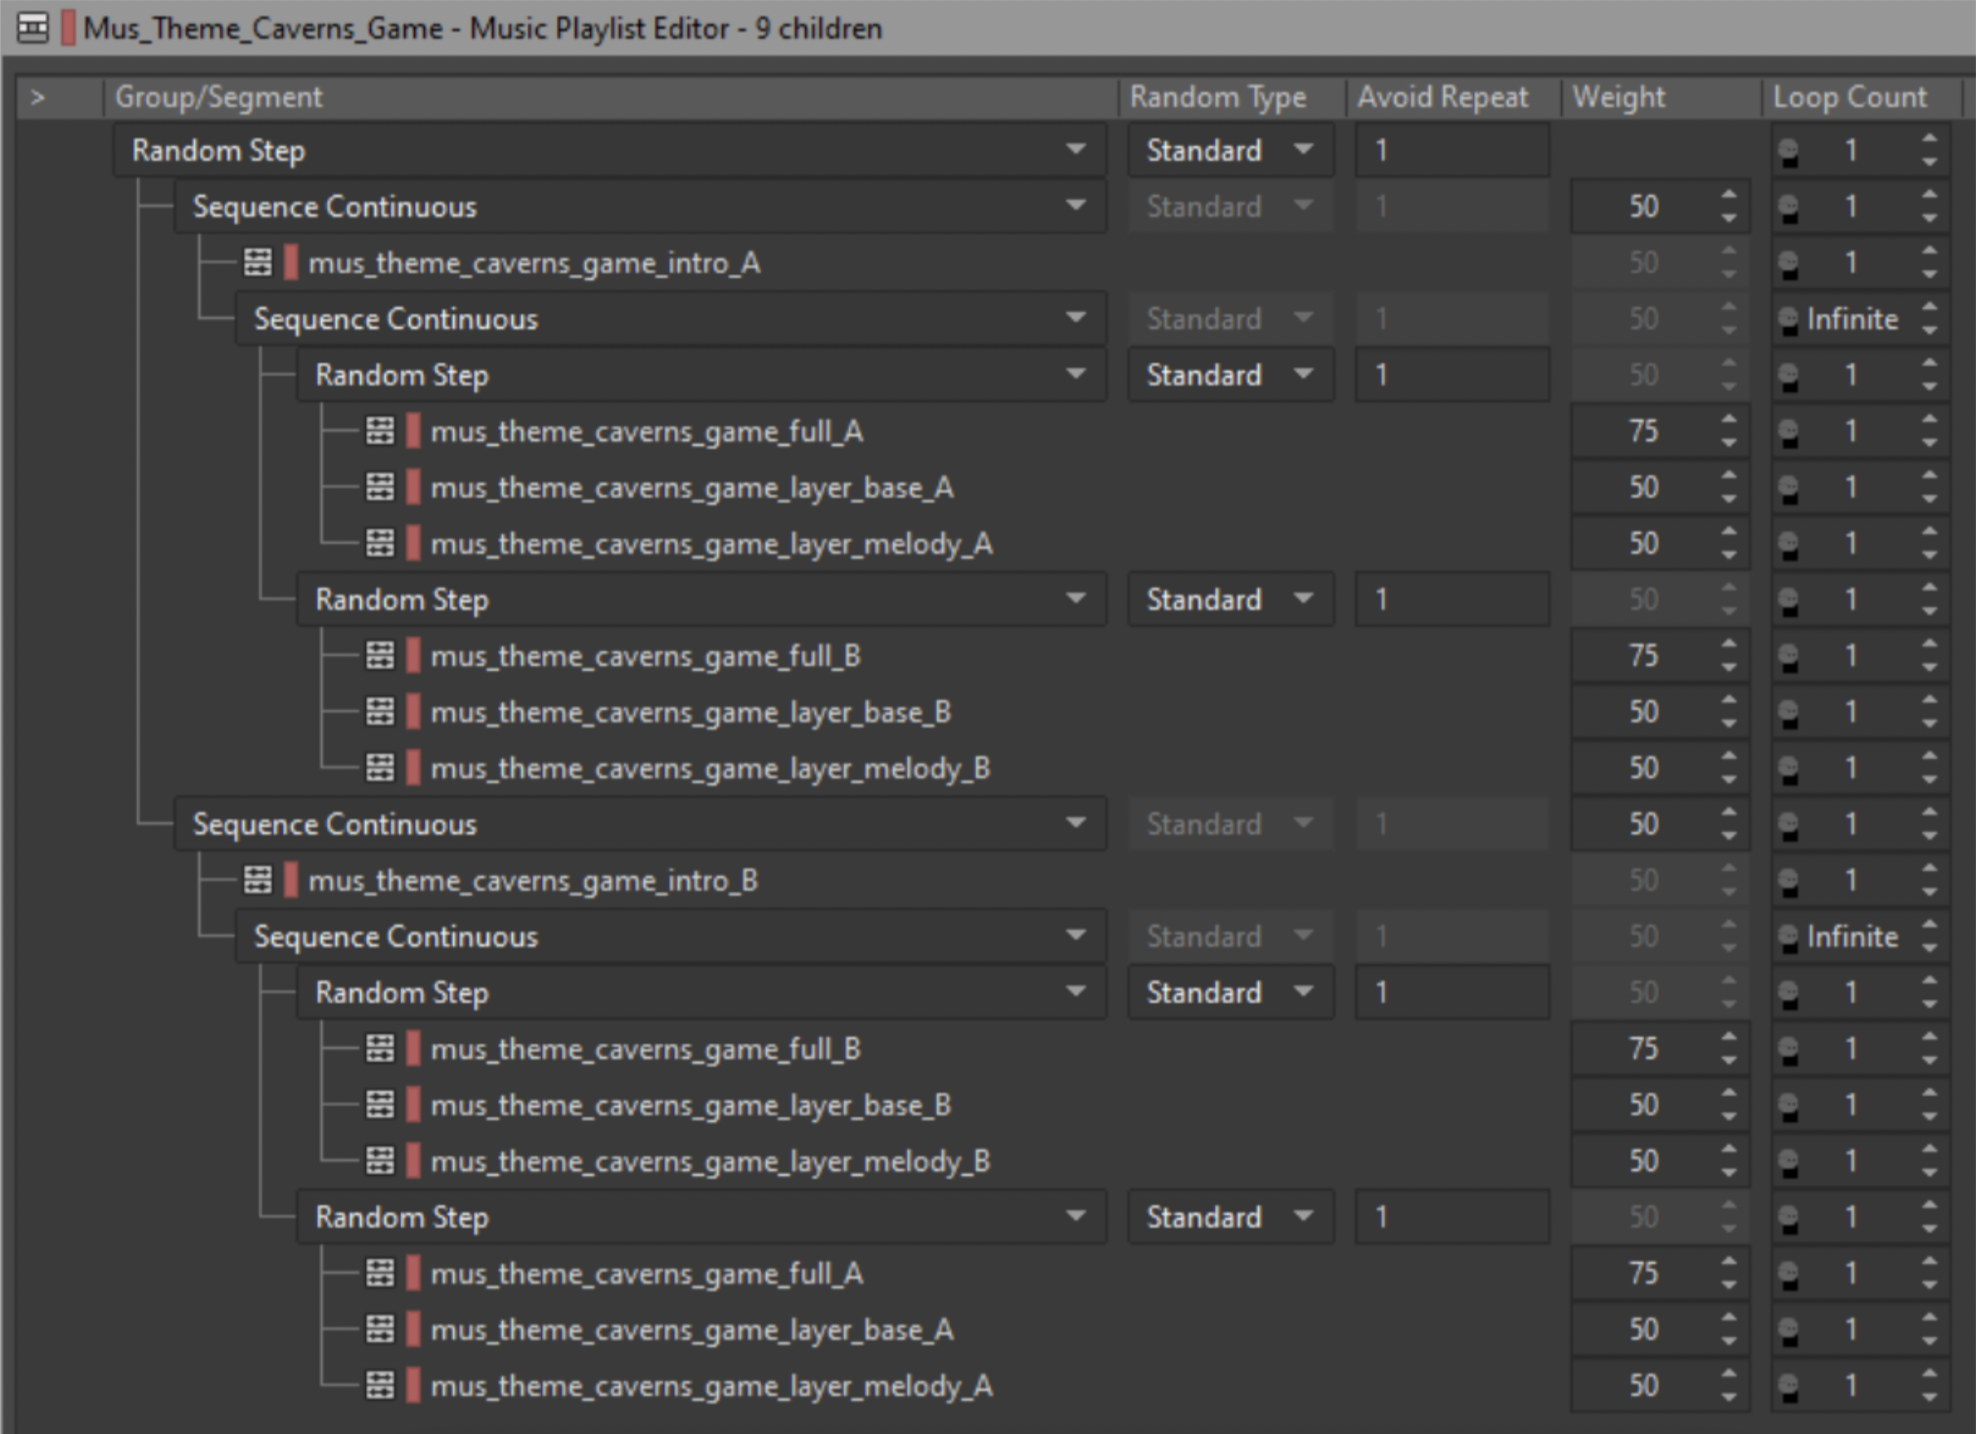The width and height of the screenshot is (1976, 1434).
Task: Open Random Type dropdown of Random Step directly under intro_A's Infinite group
Action: click(1303, 374)
